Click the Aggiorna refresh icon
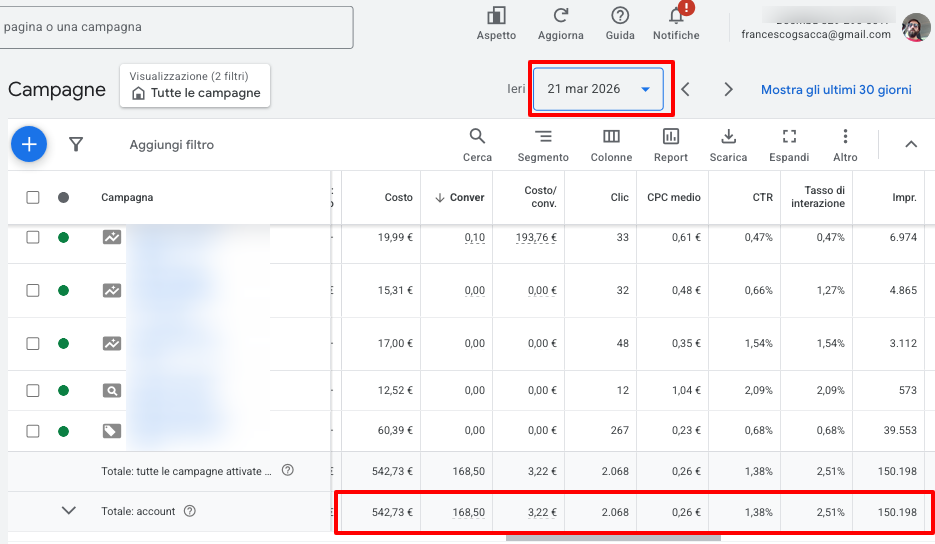 click(561, 16)
